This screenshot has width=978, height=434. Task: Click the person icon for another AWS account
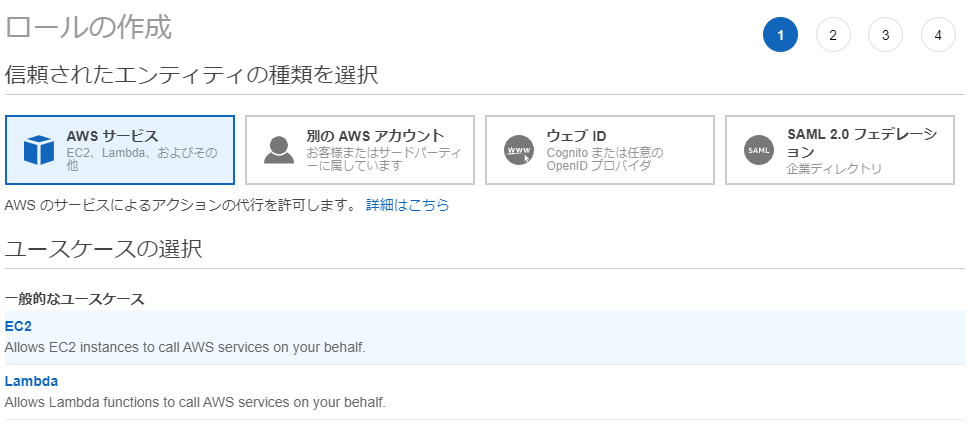pyautogui.click(x=278, y=150)
